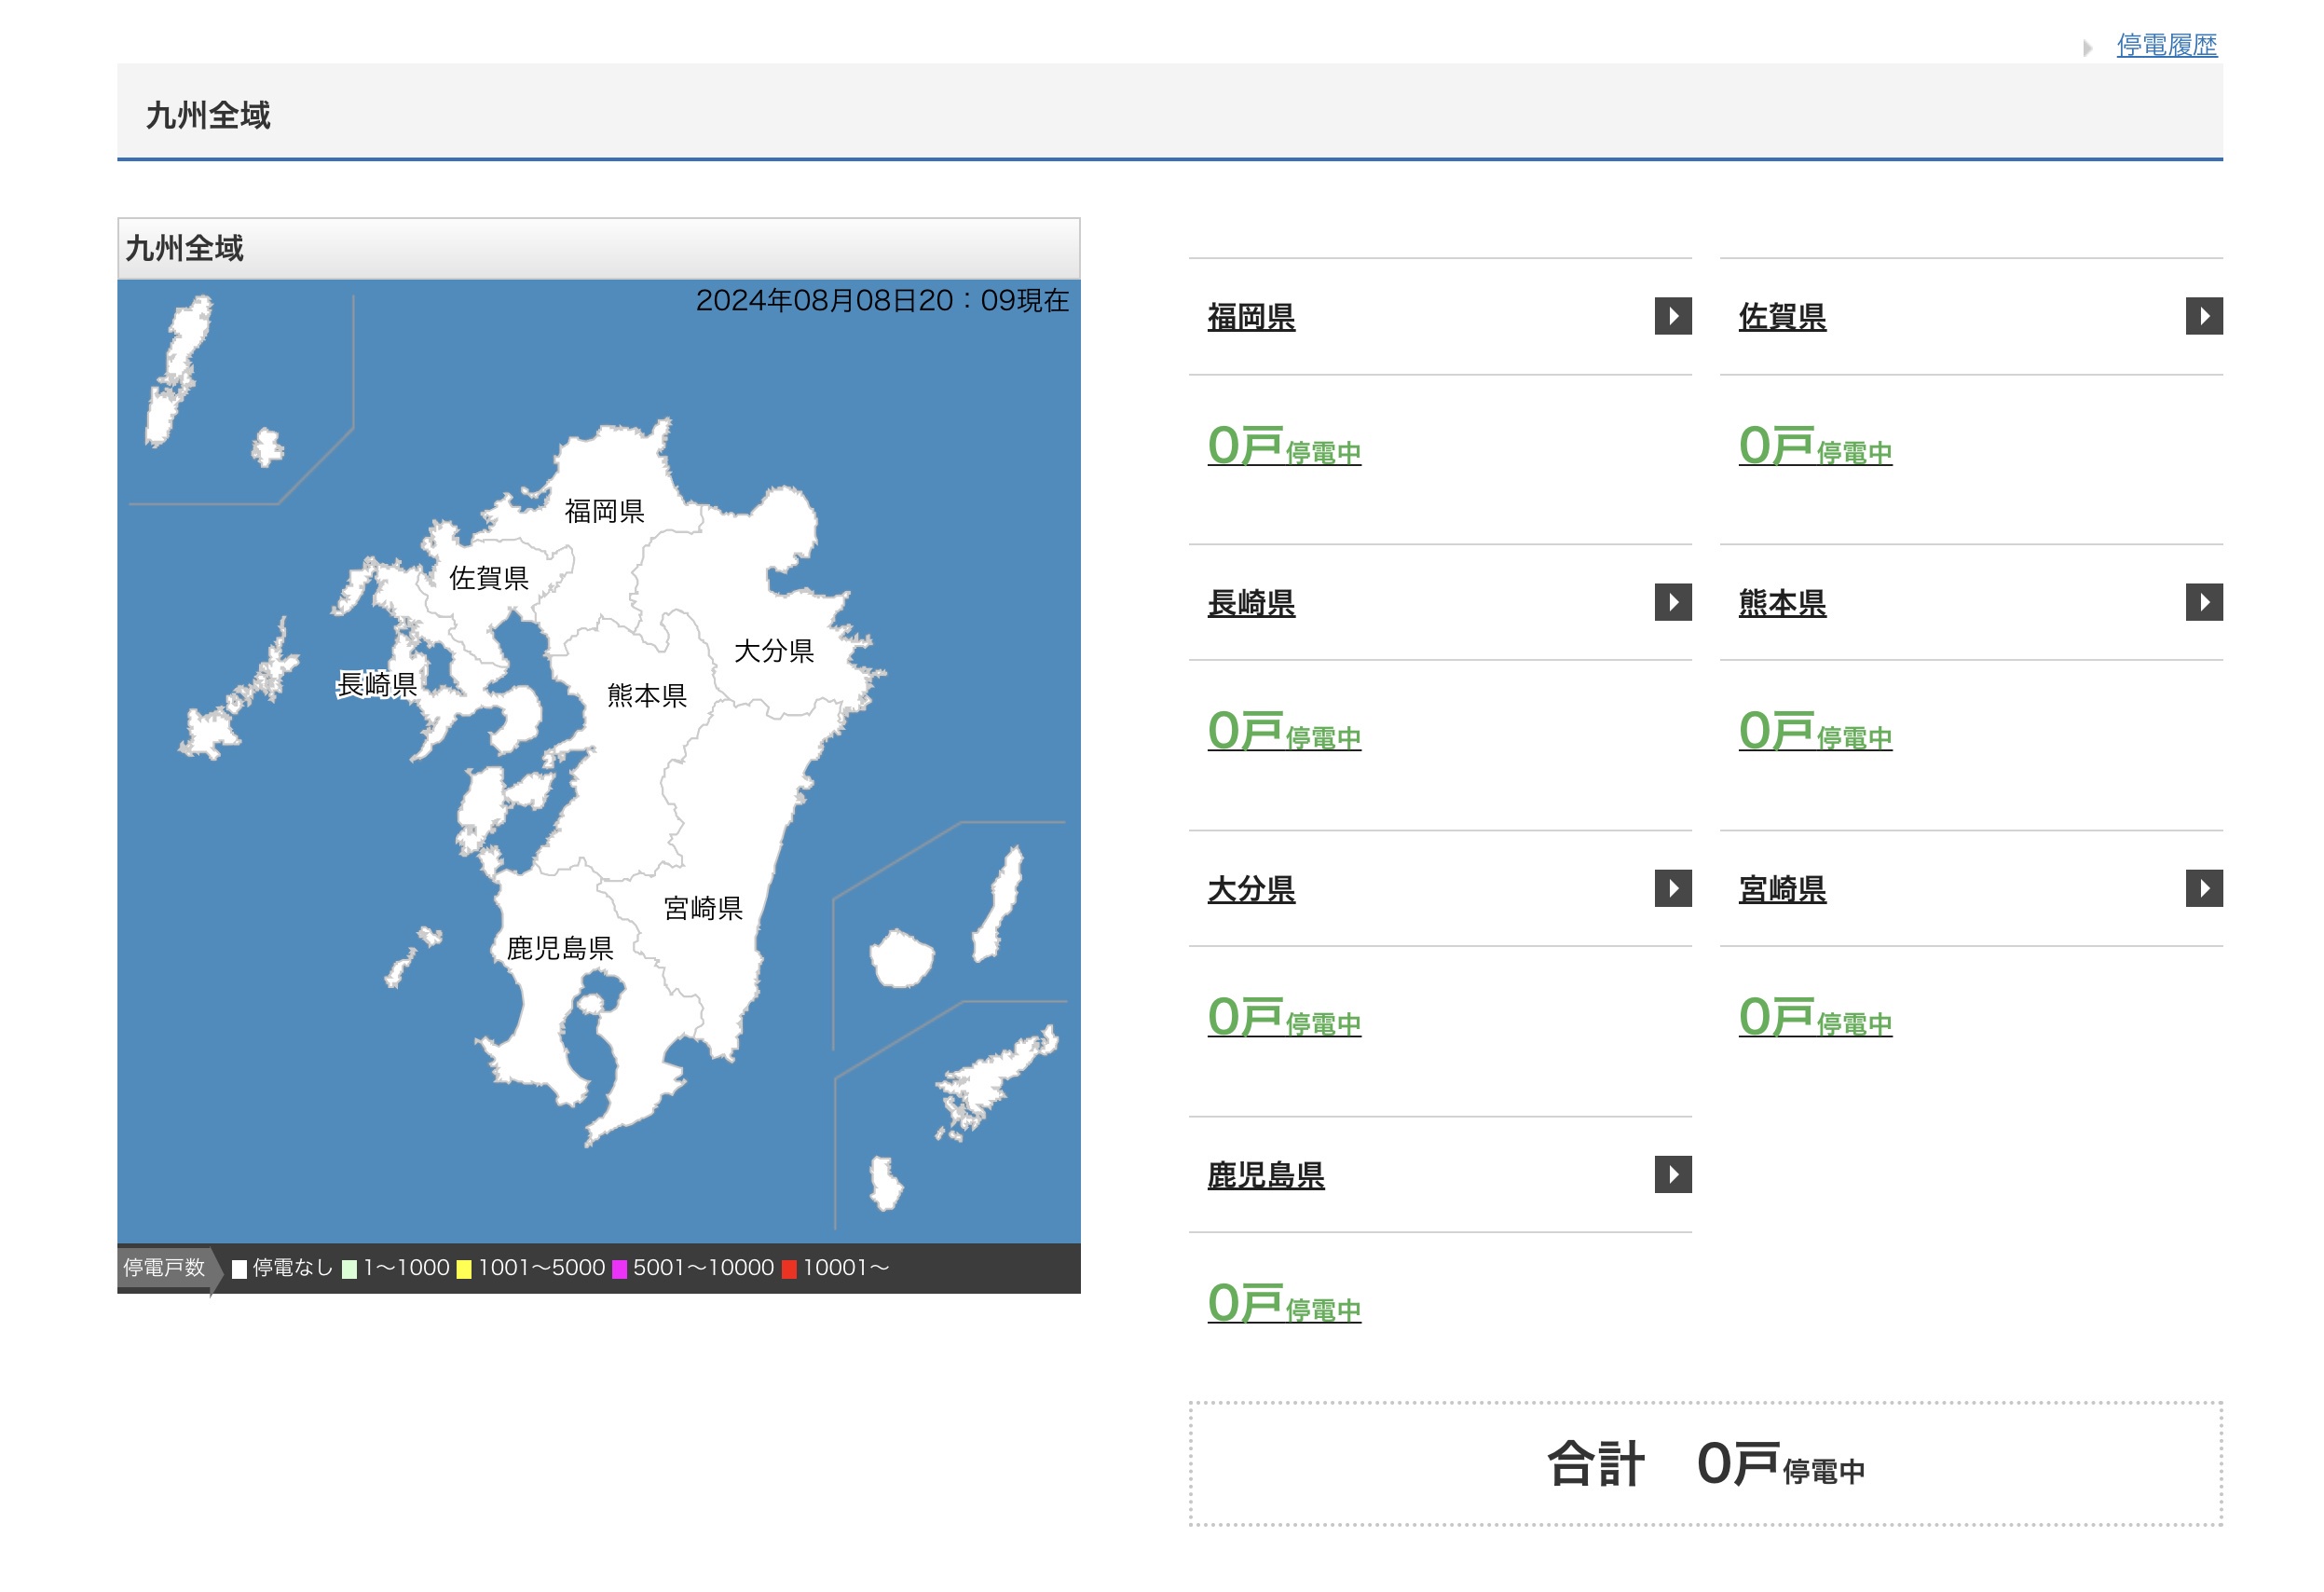Click the arrow icon next to 宮崎県
Screen dimensions: 2324x1592
(x=2203, y=888)
